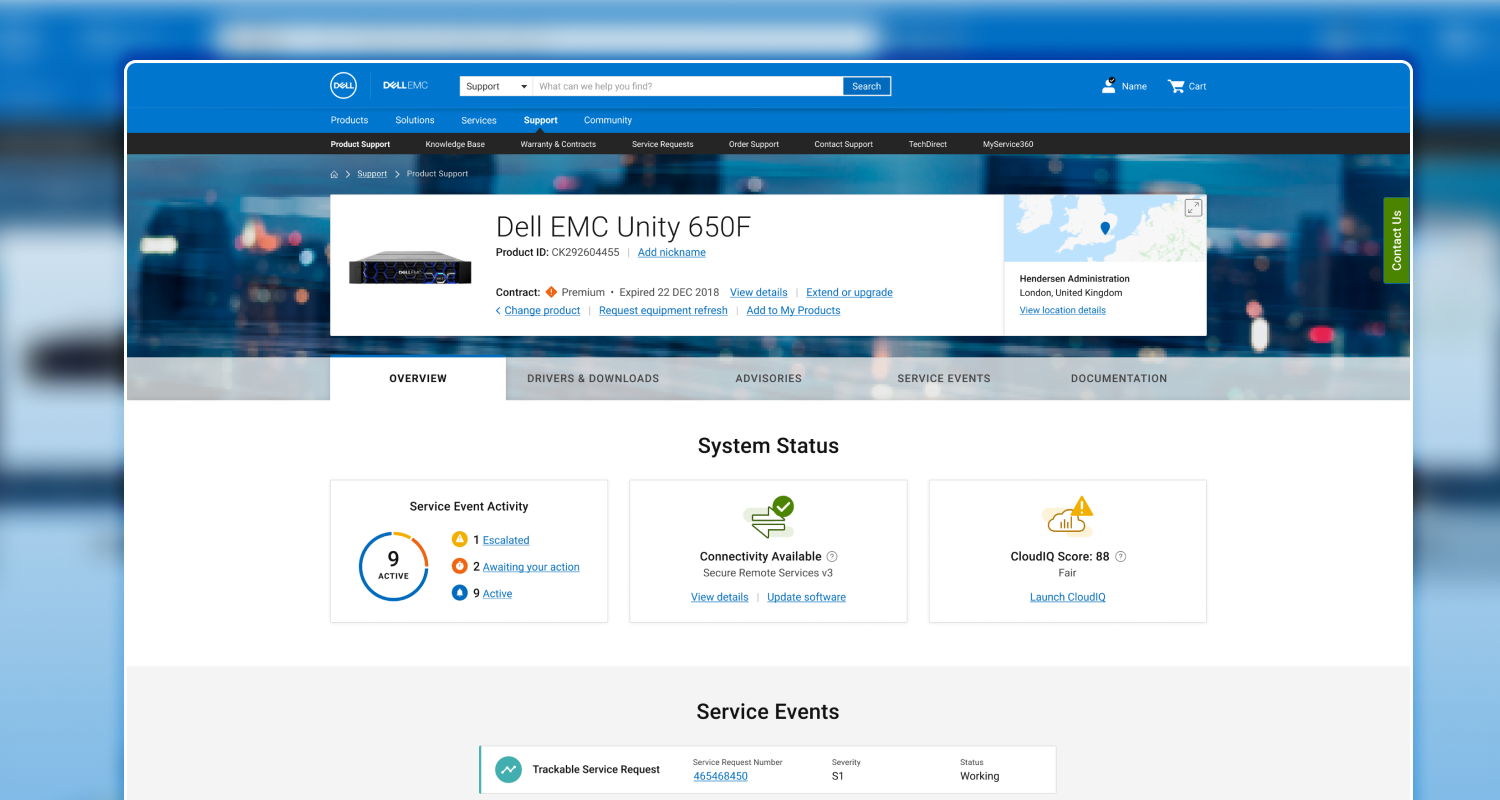This screenshot has width=1500, height=800.
Task: Click the orange Awaiting your action icon
Action: click(460, 566)
